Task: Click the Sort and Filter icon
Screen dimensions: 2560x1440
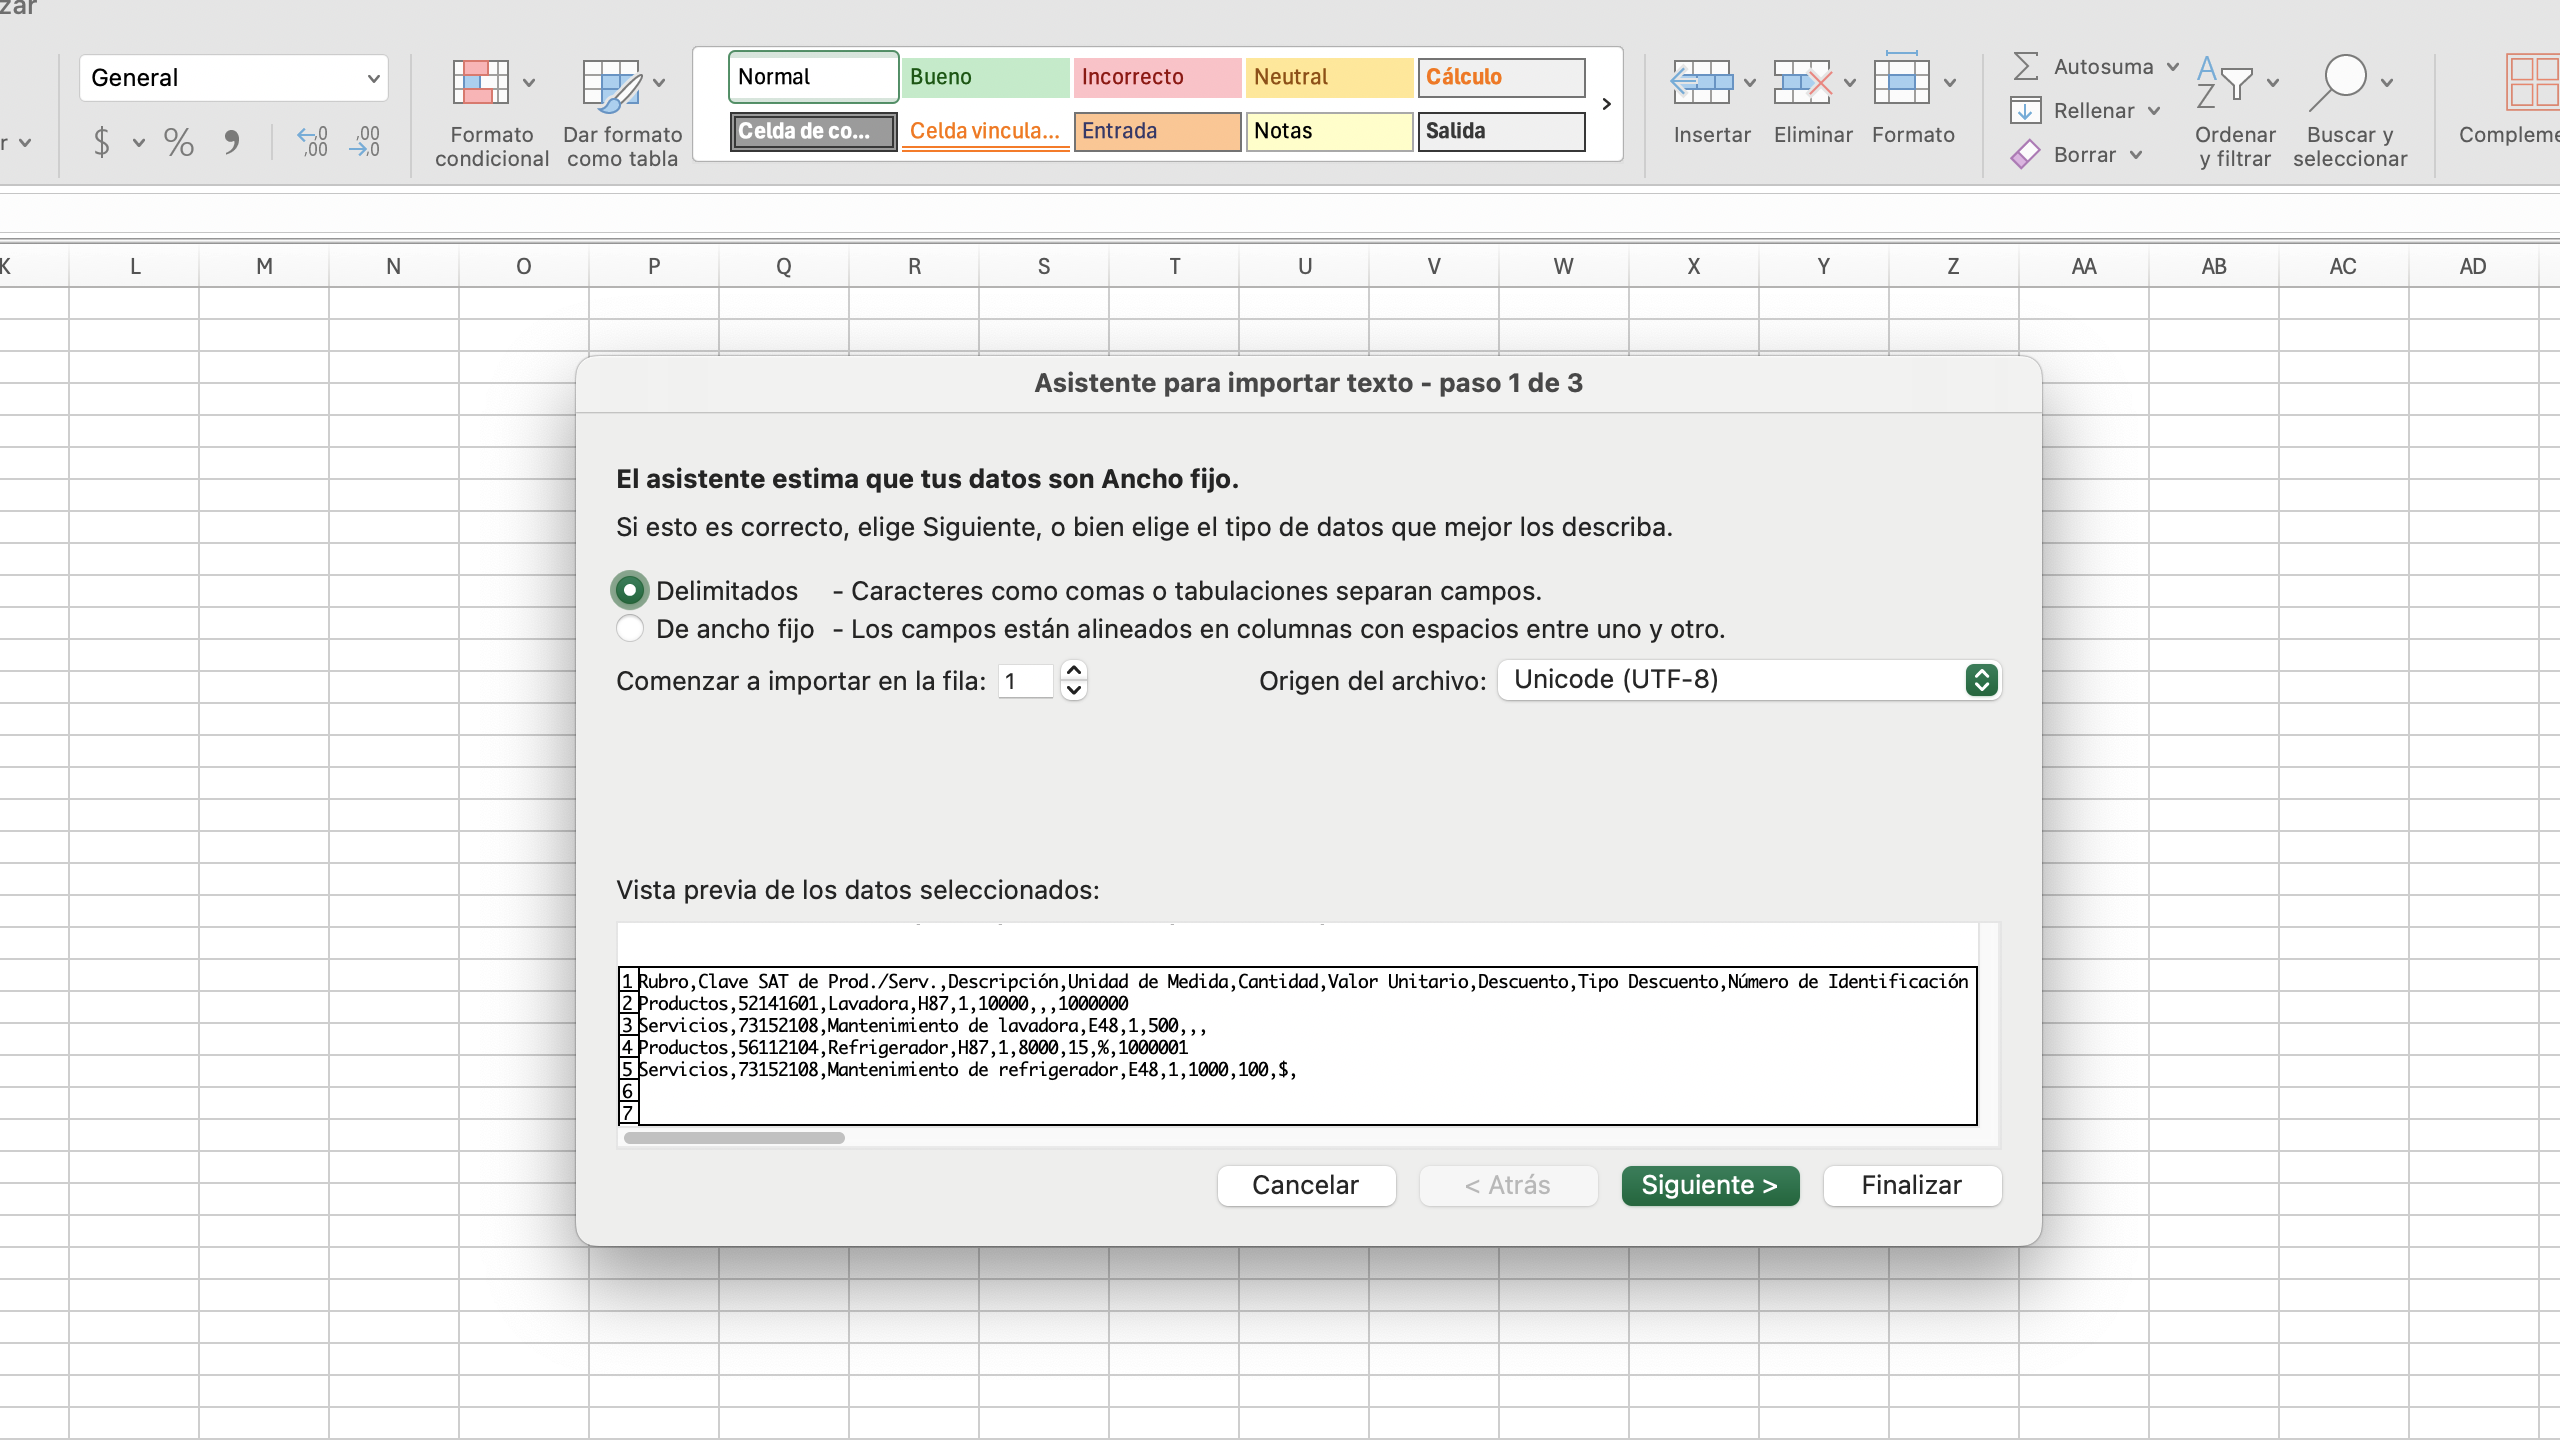Action: [2224, 83]
